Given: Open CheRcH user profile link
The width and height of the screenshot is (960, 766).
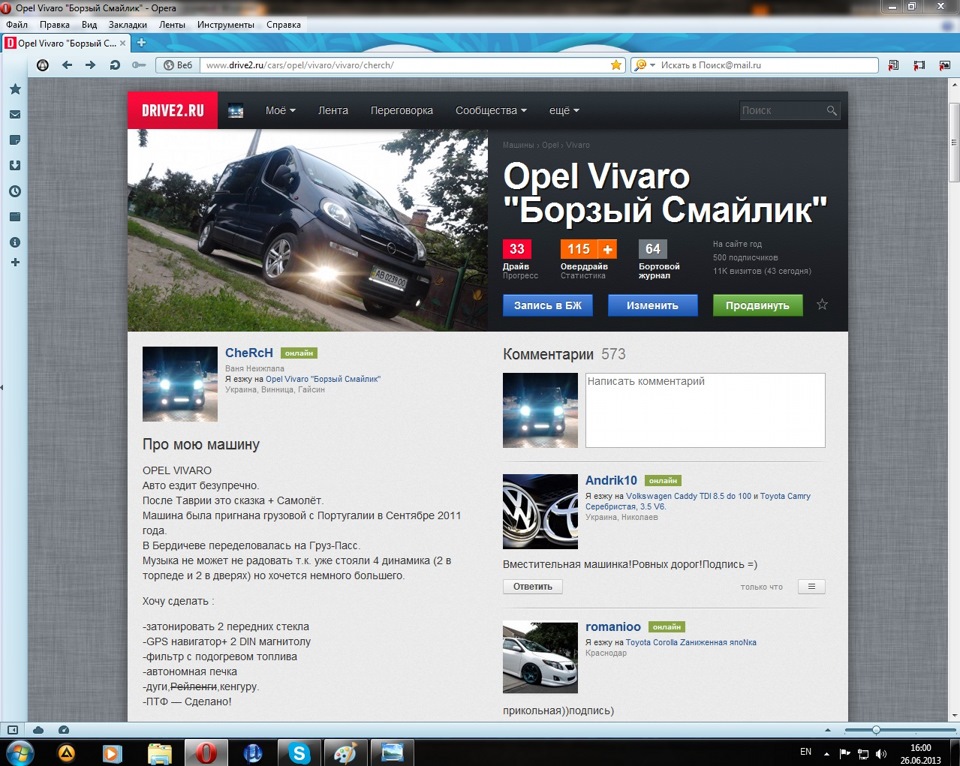Looking at the screenshot, I should click(x=249, y=353).
